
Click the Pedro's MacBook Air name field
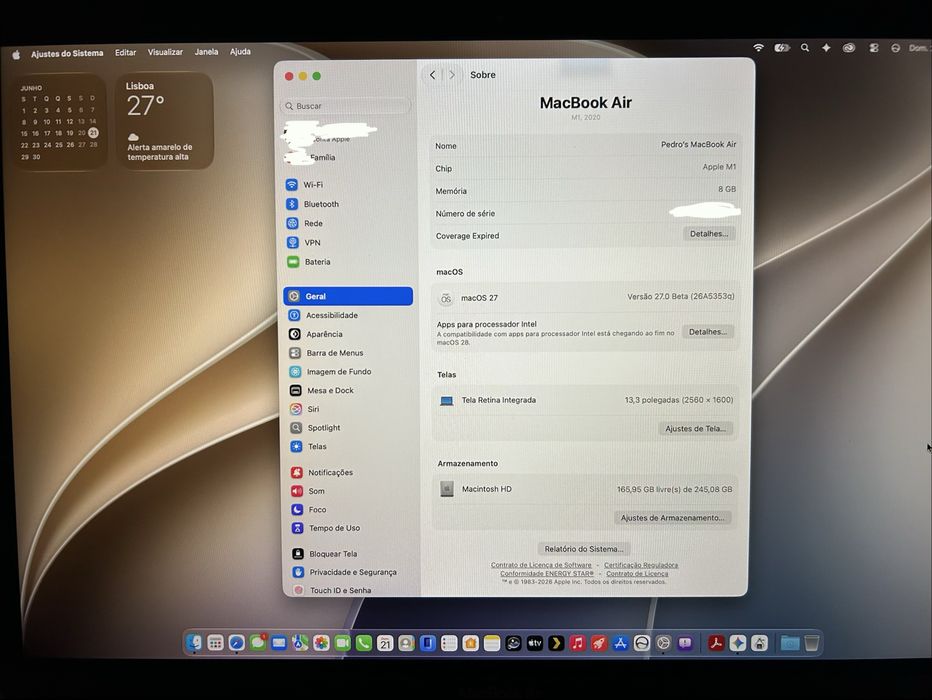[698, 144]
